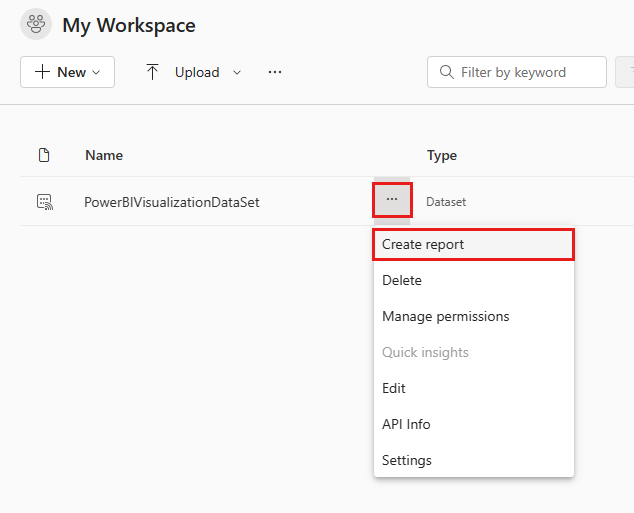Screen dimensions: 634x513
Task: Click the Dataset type cell
Action: pos(446,202)
